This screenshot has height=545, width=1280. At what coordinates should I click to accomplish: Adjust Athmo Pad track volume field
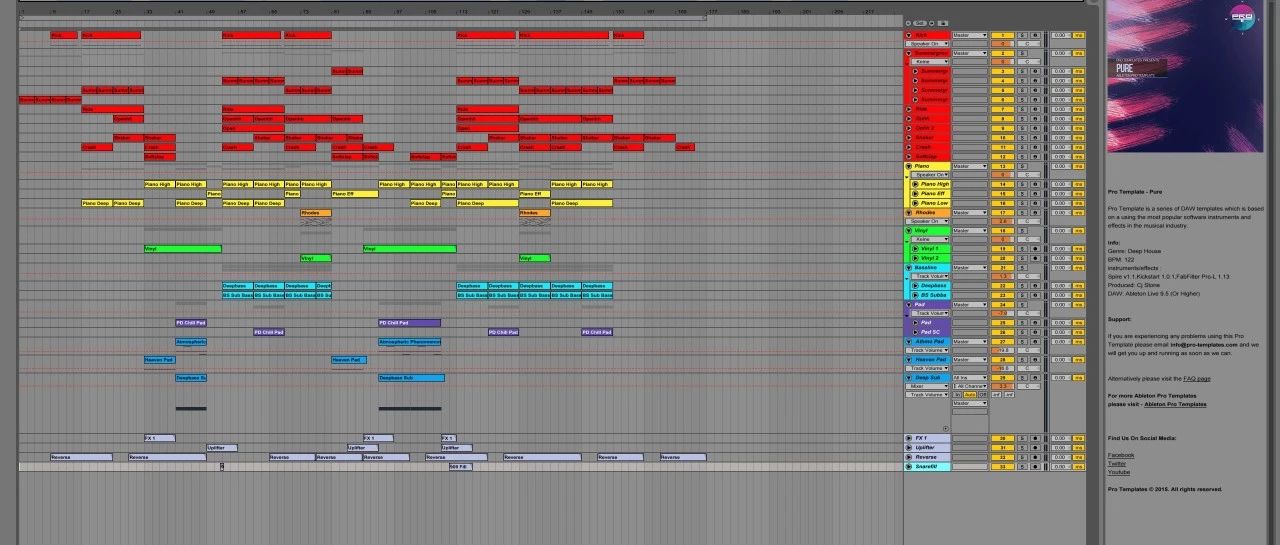click(x=1002, y=351)
